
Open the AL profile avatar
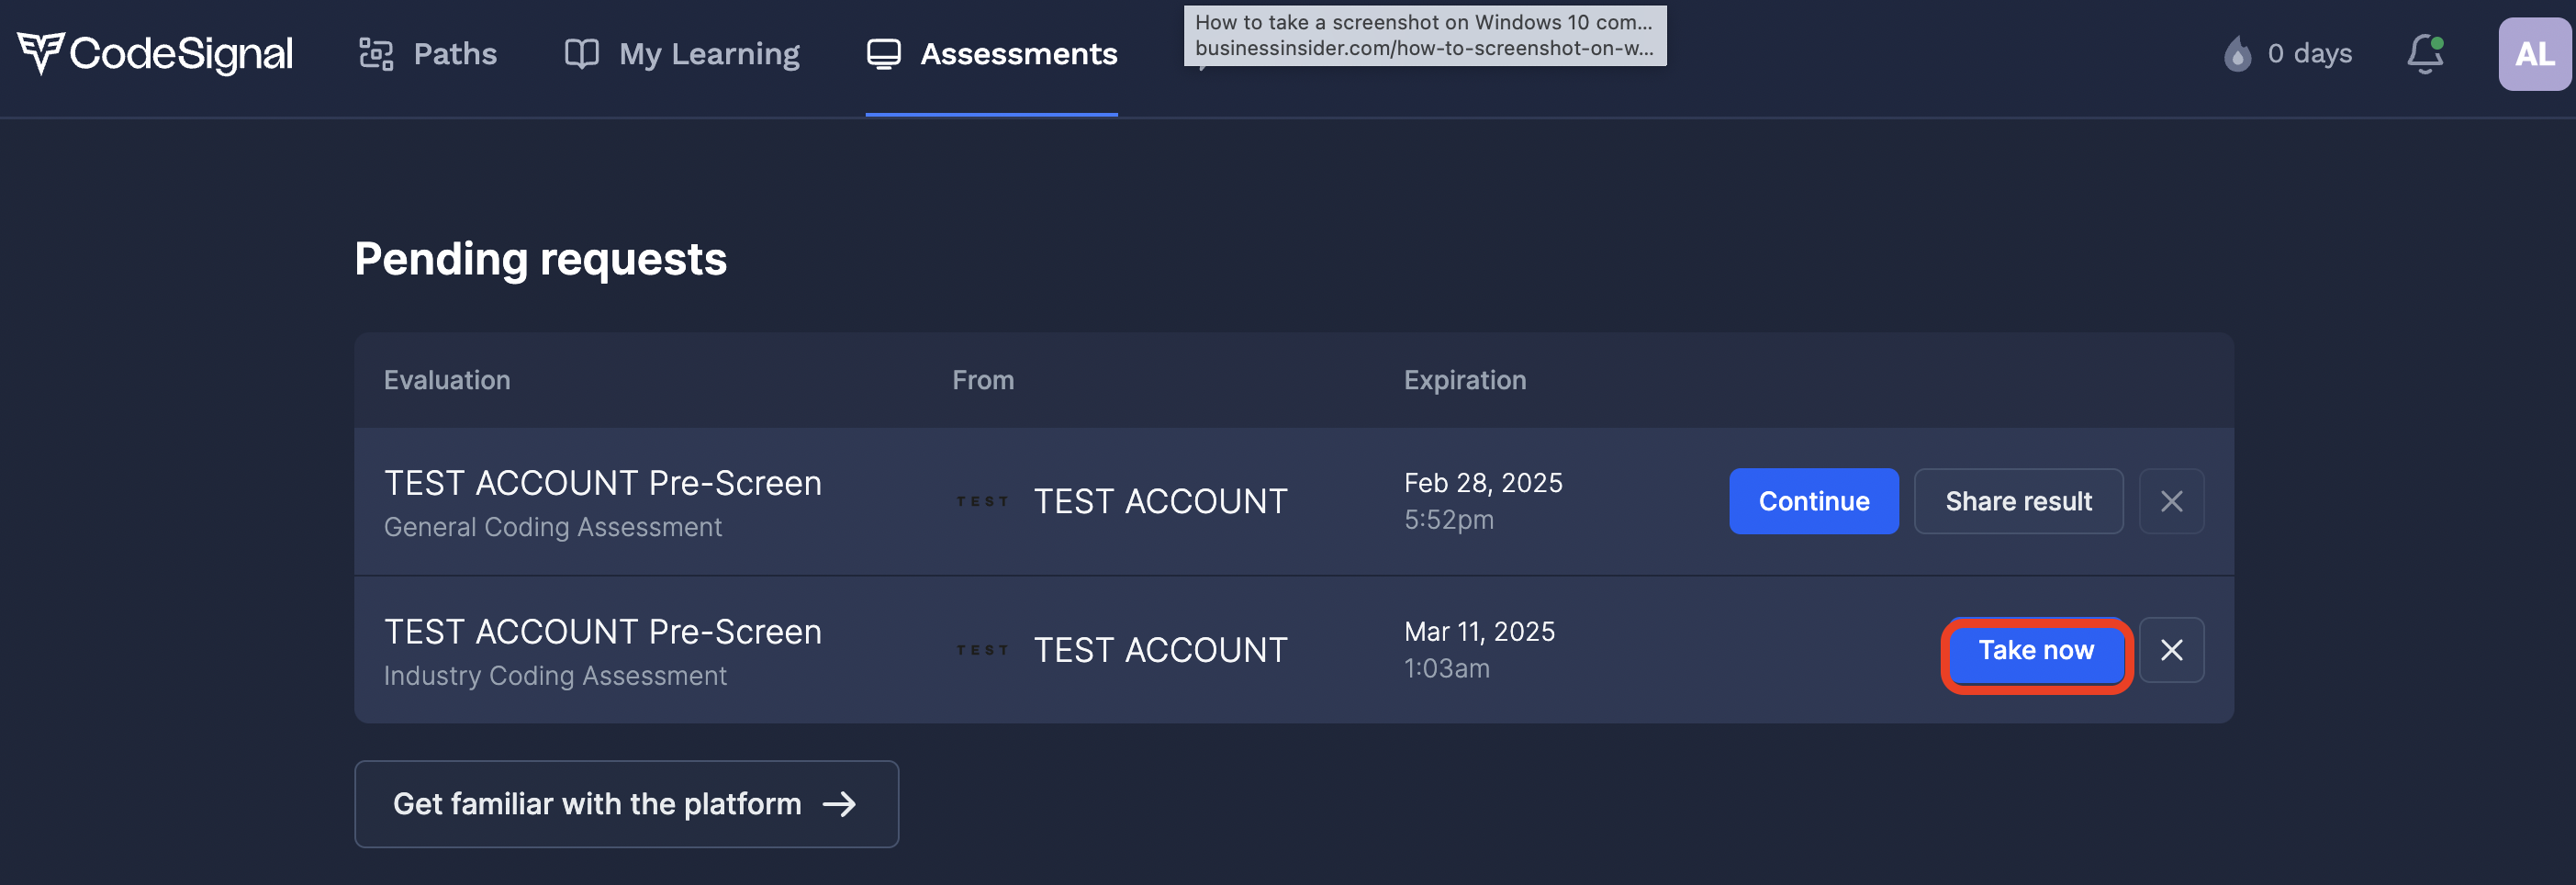tap(2533, 54)
